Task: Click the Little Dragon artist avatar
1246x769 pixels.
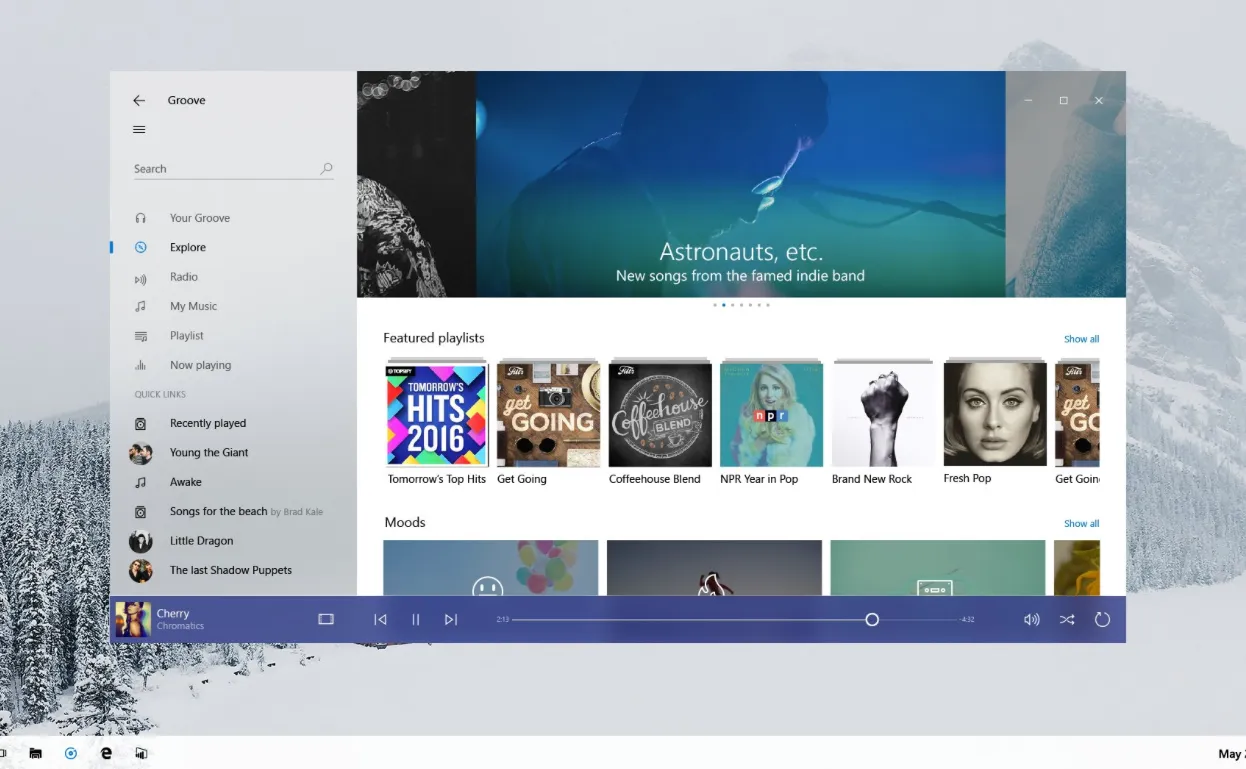Action: click(x=141, y=541)
